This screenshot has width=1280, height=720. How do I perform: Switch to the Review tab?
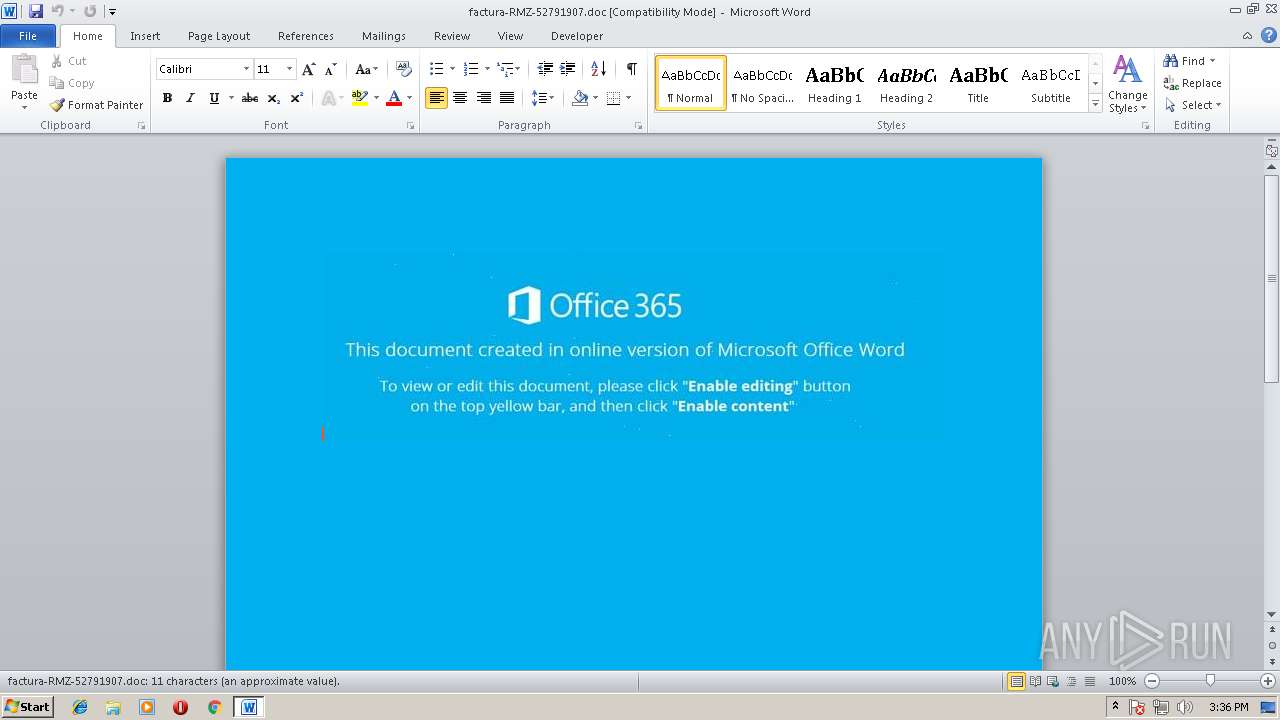(452, 36)
